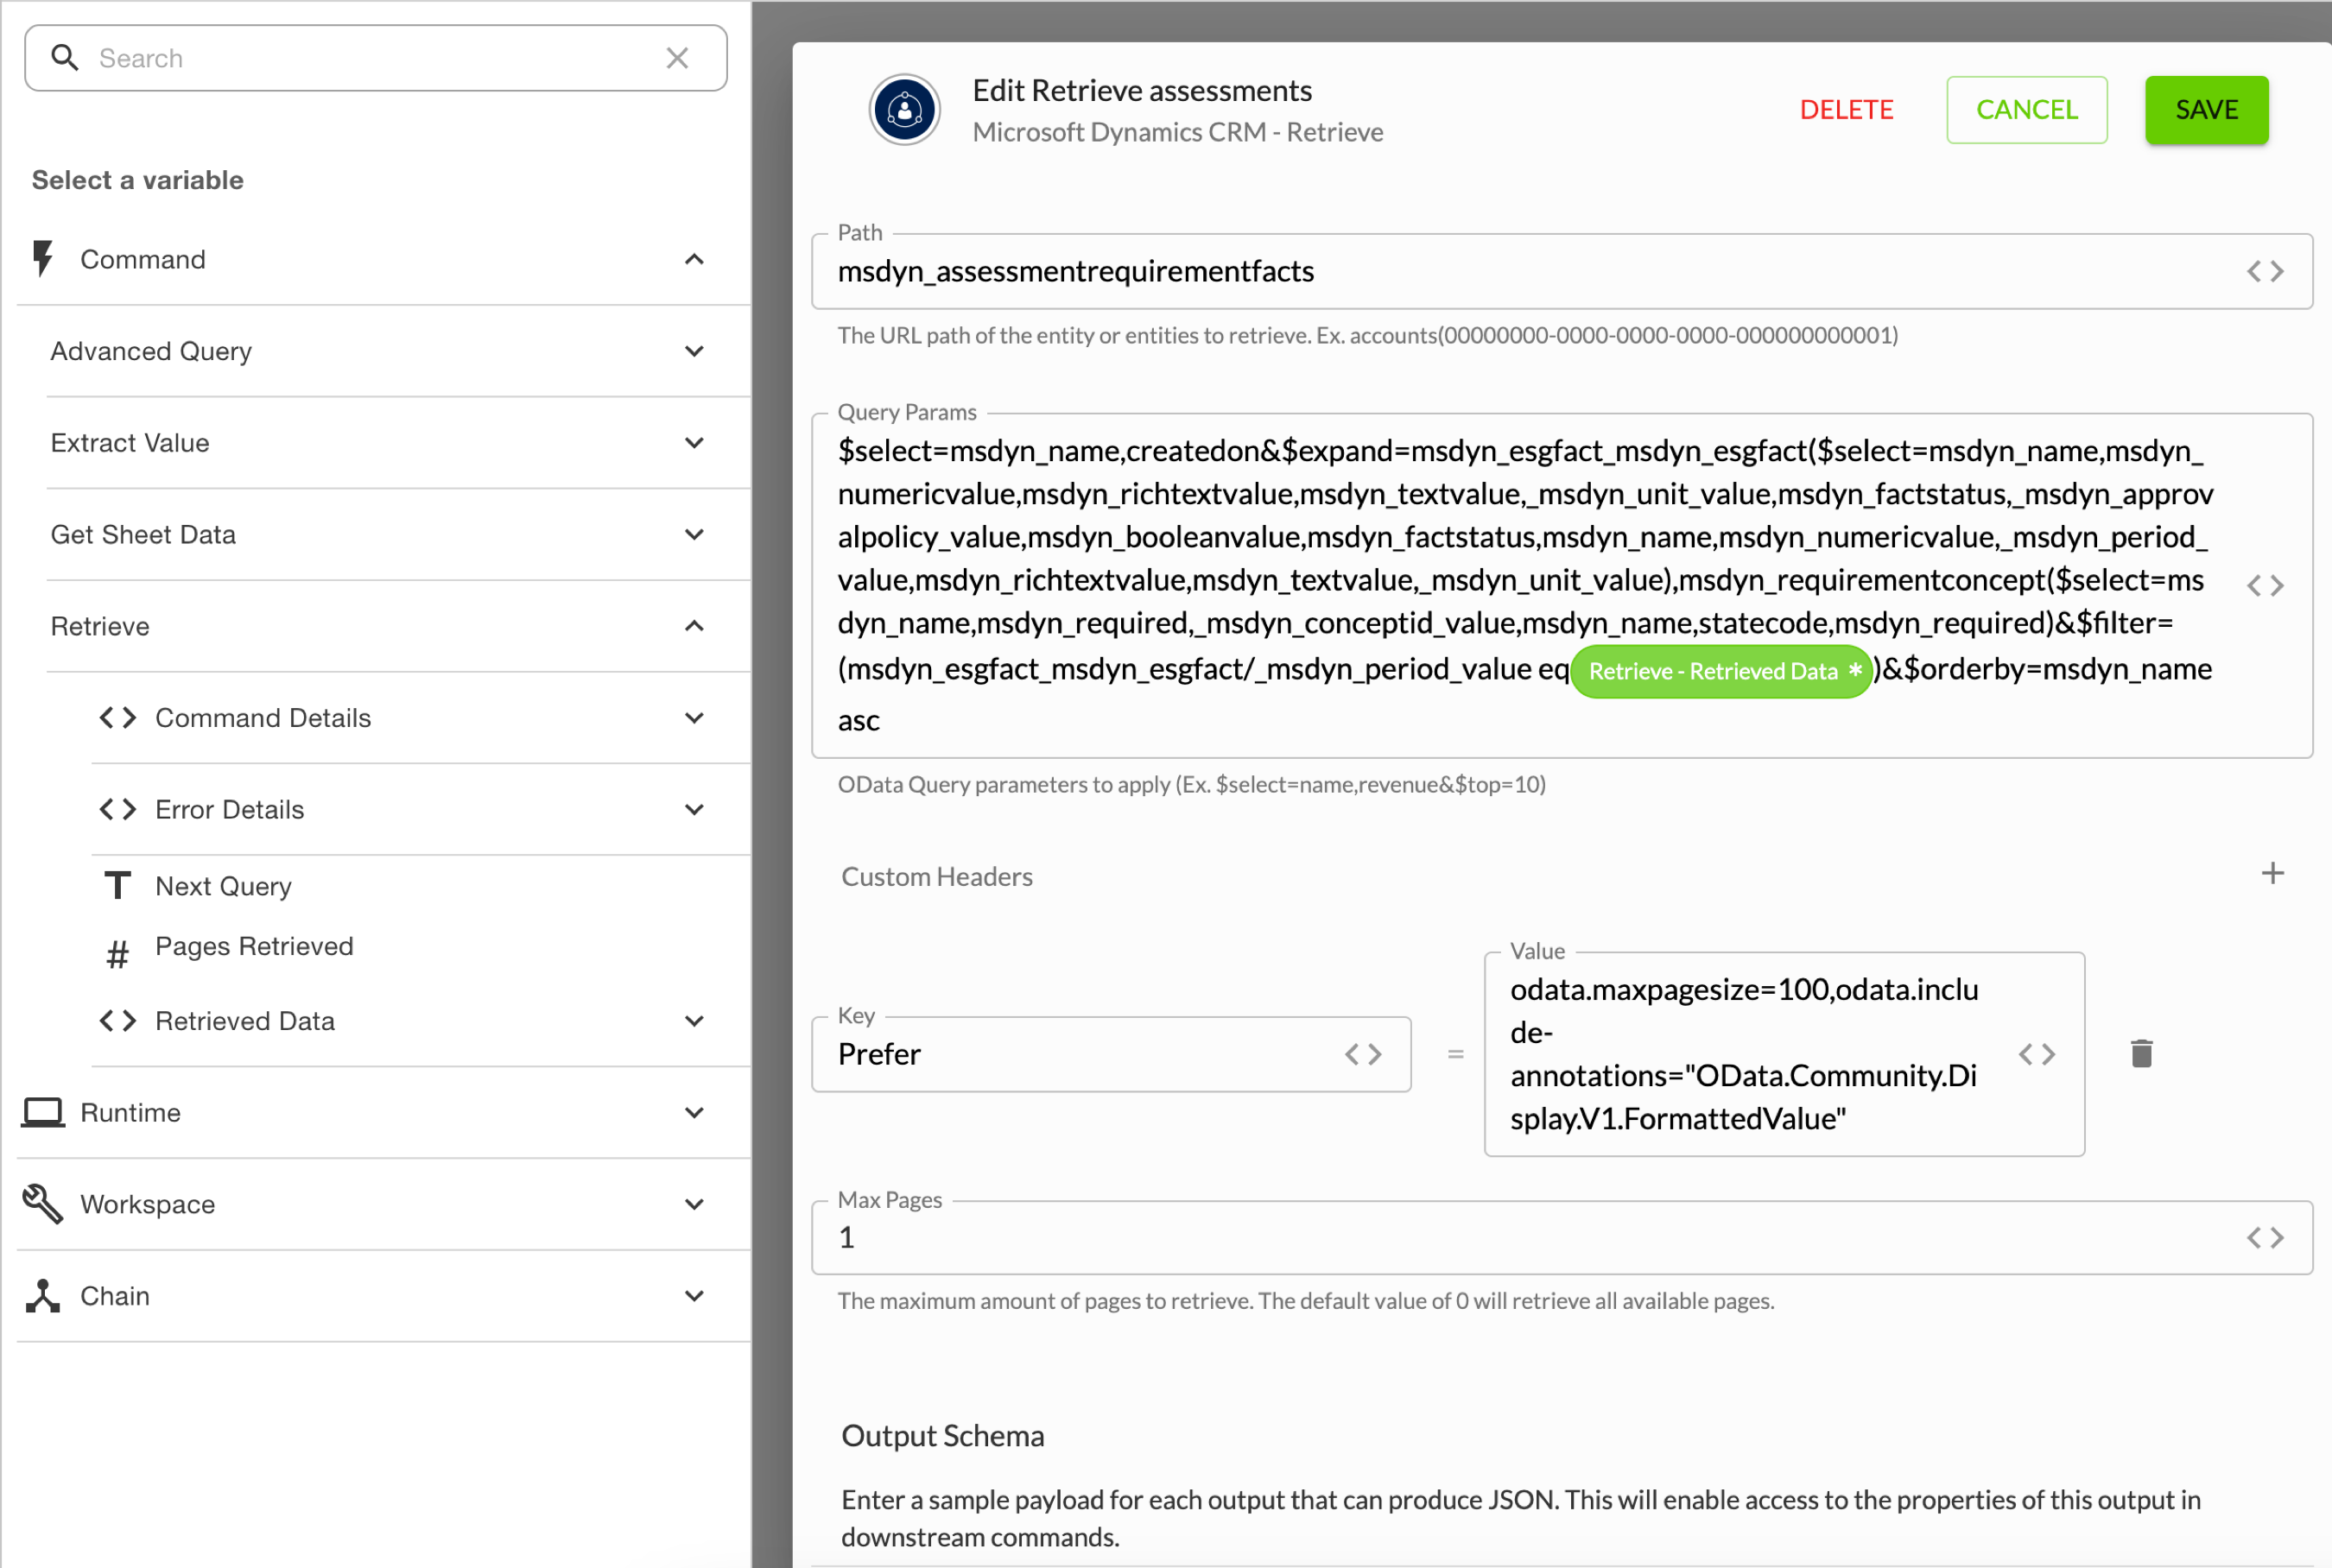Image resolution: width=2332 pixels, height=1568 pixels.
Task: Select the Pages Retrieved variable
Action: point(254,946)
